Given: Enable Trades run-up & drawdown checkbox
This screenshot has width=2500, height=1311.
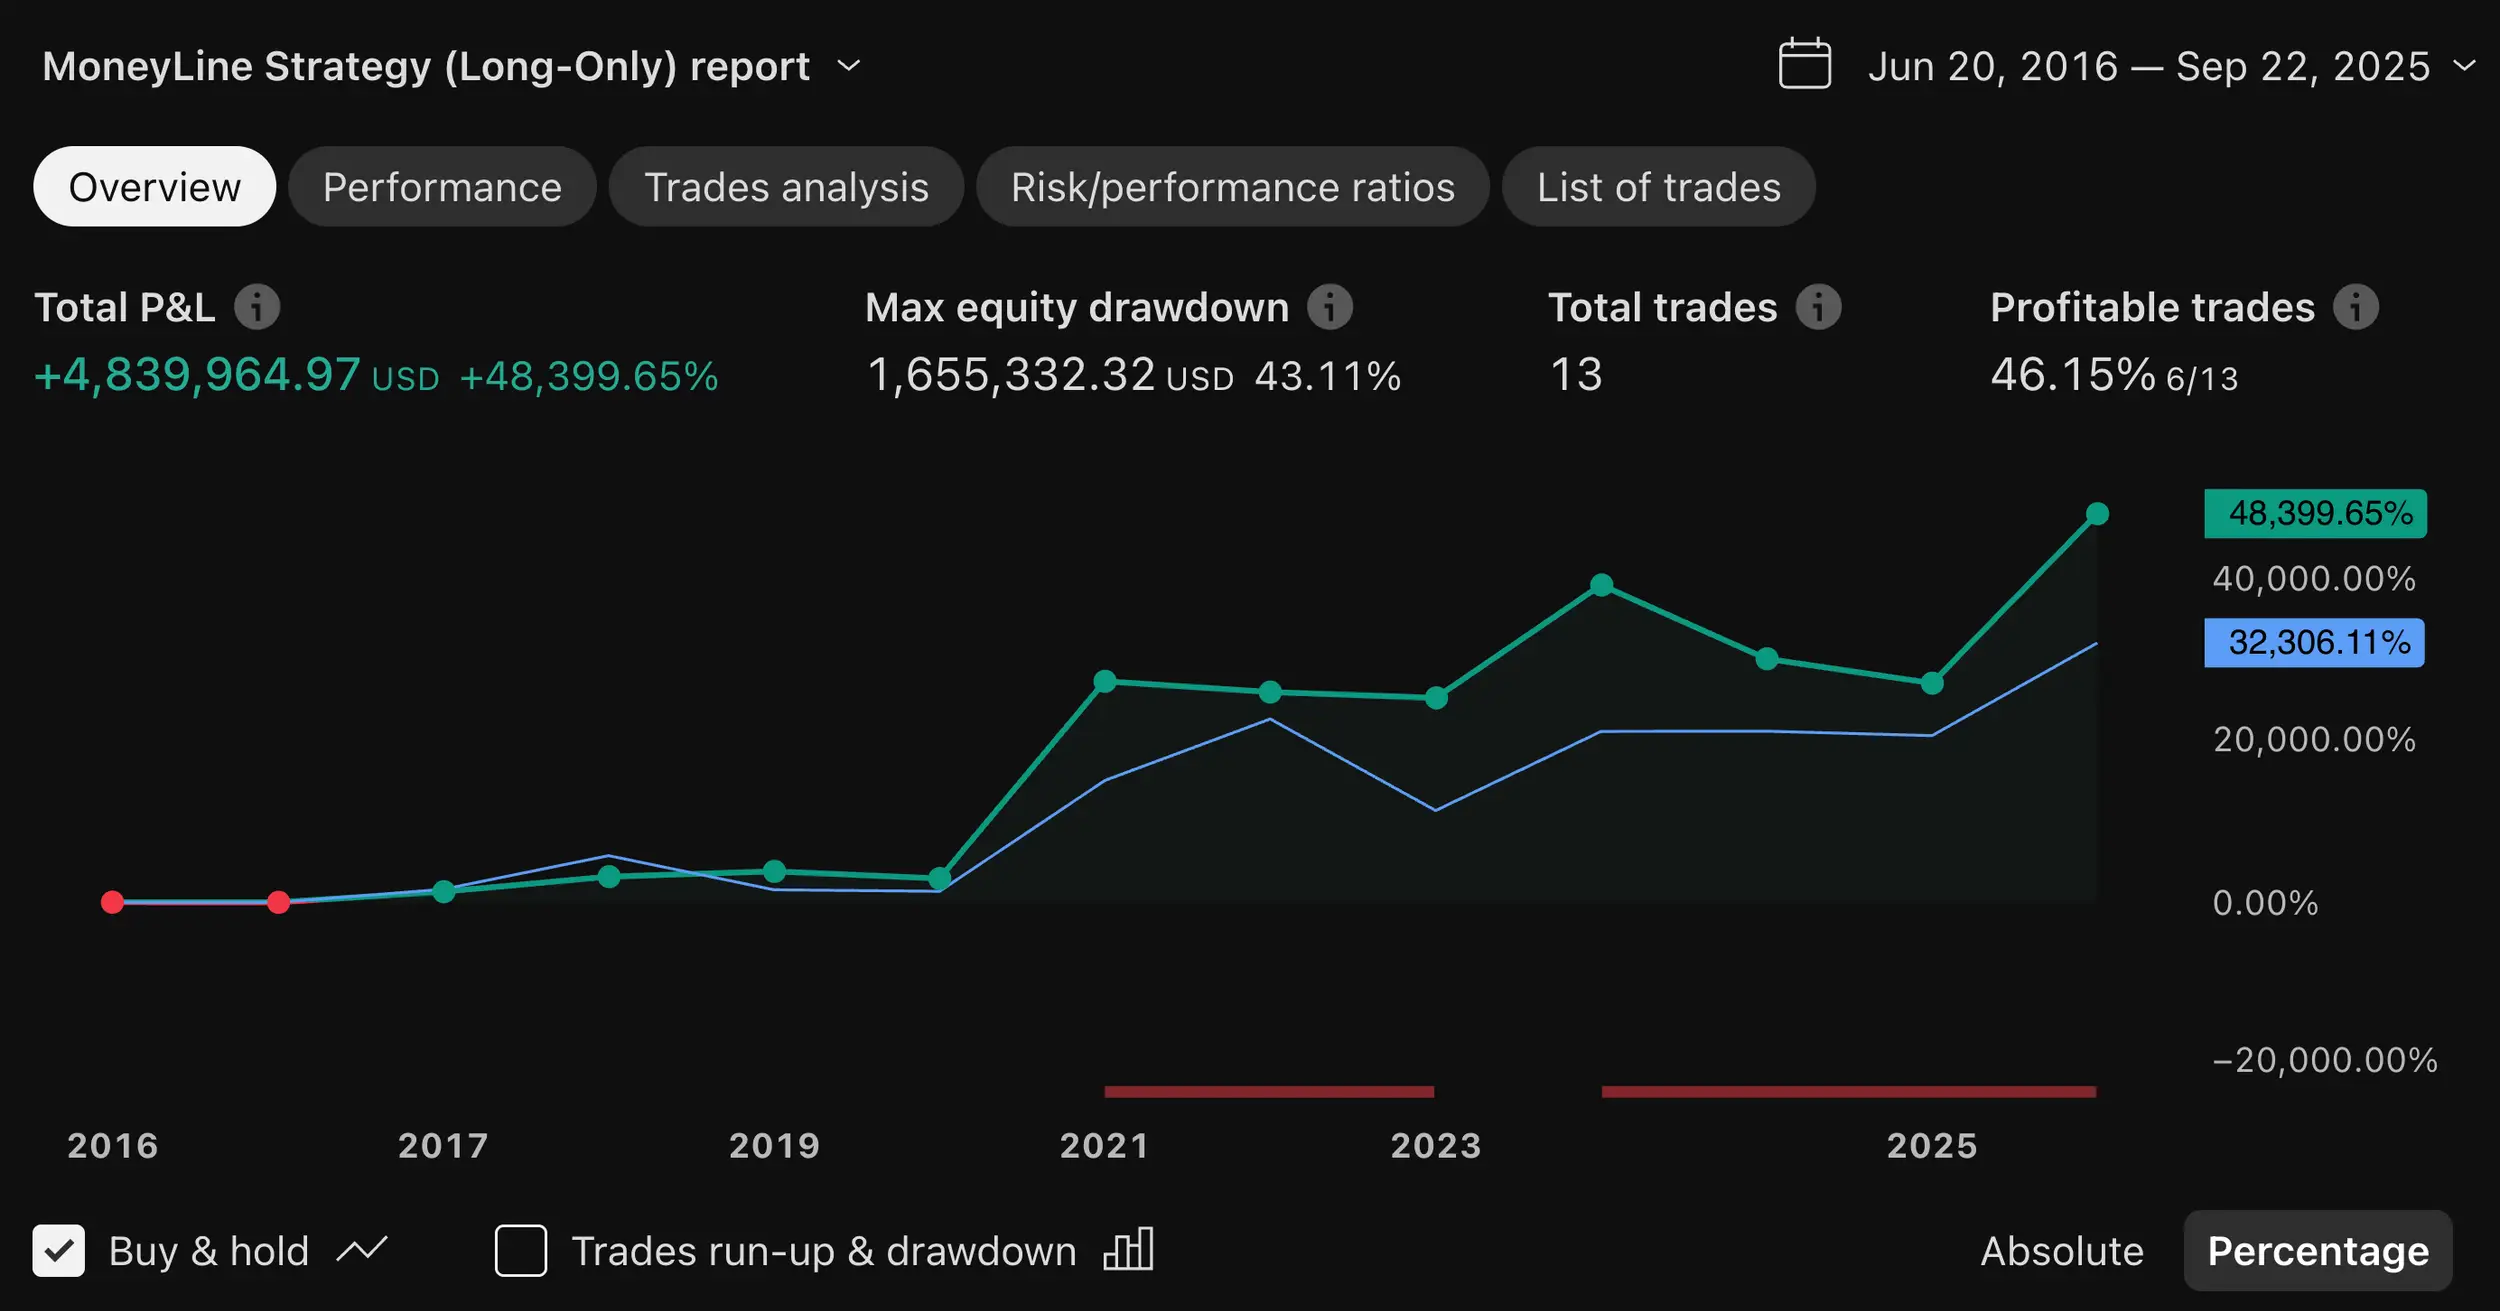Looking at the screenshot, I should [x=521, y=1250].
